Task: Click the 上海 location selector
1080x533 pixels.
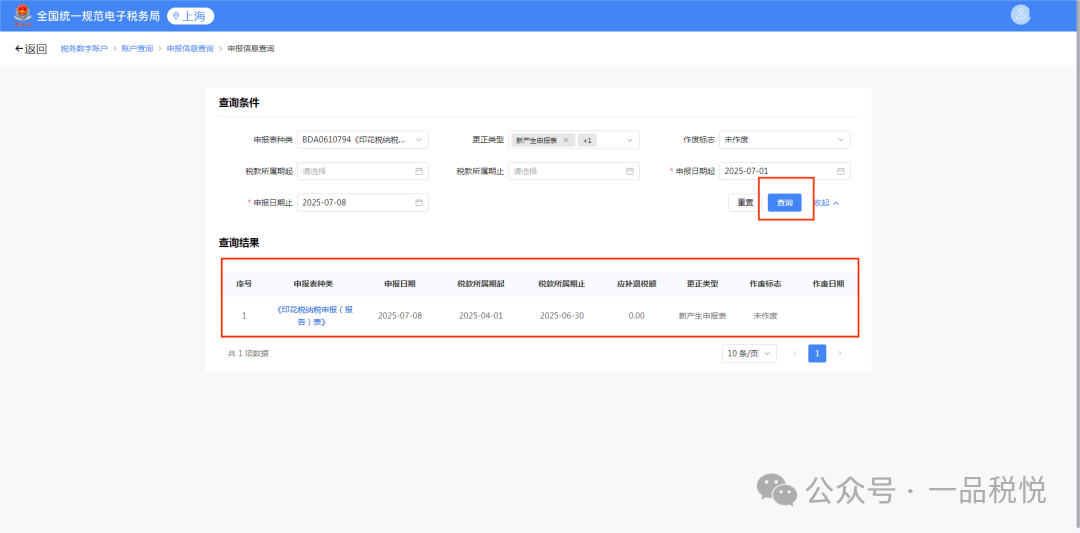Action: 190,16
